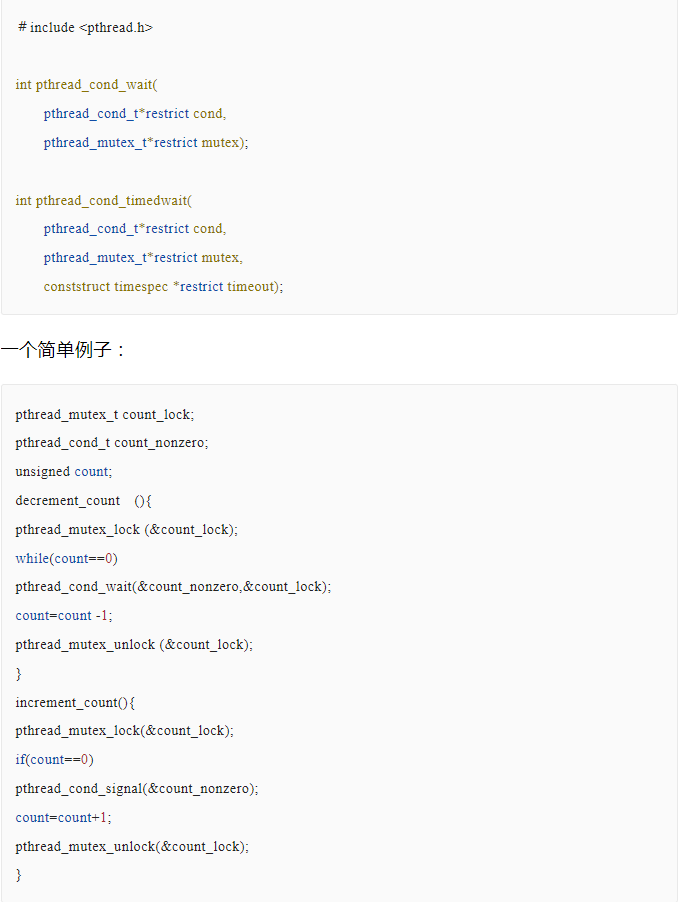Click the 'pthread_mutex_t count_lock;' line
Viewport: 678px width, 902px height.
(104, 414)
